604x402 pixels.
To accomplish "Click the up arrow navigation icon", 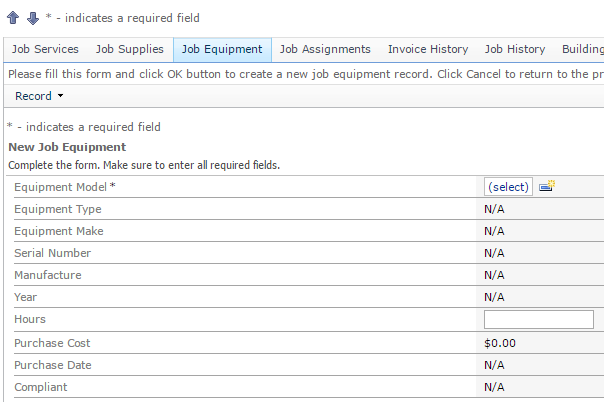I will (13, 18).
